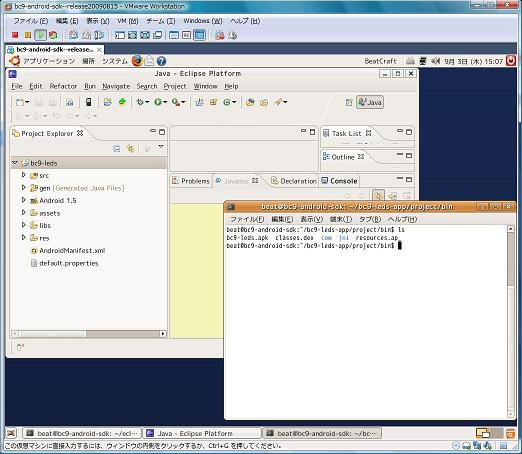Collapse the bc9-leds project node
The image size is (522, 454).
pos(15,163)
